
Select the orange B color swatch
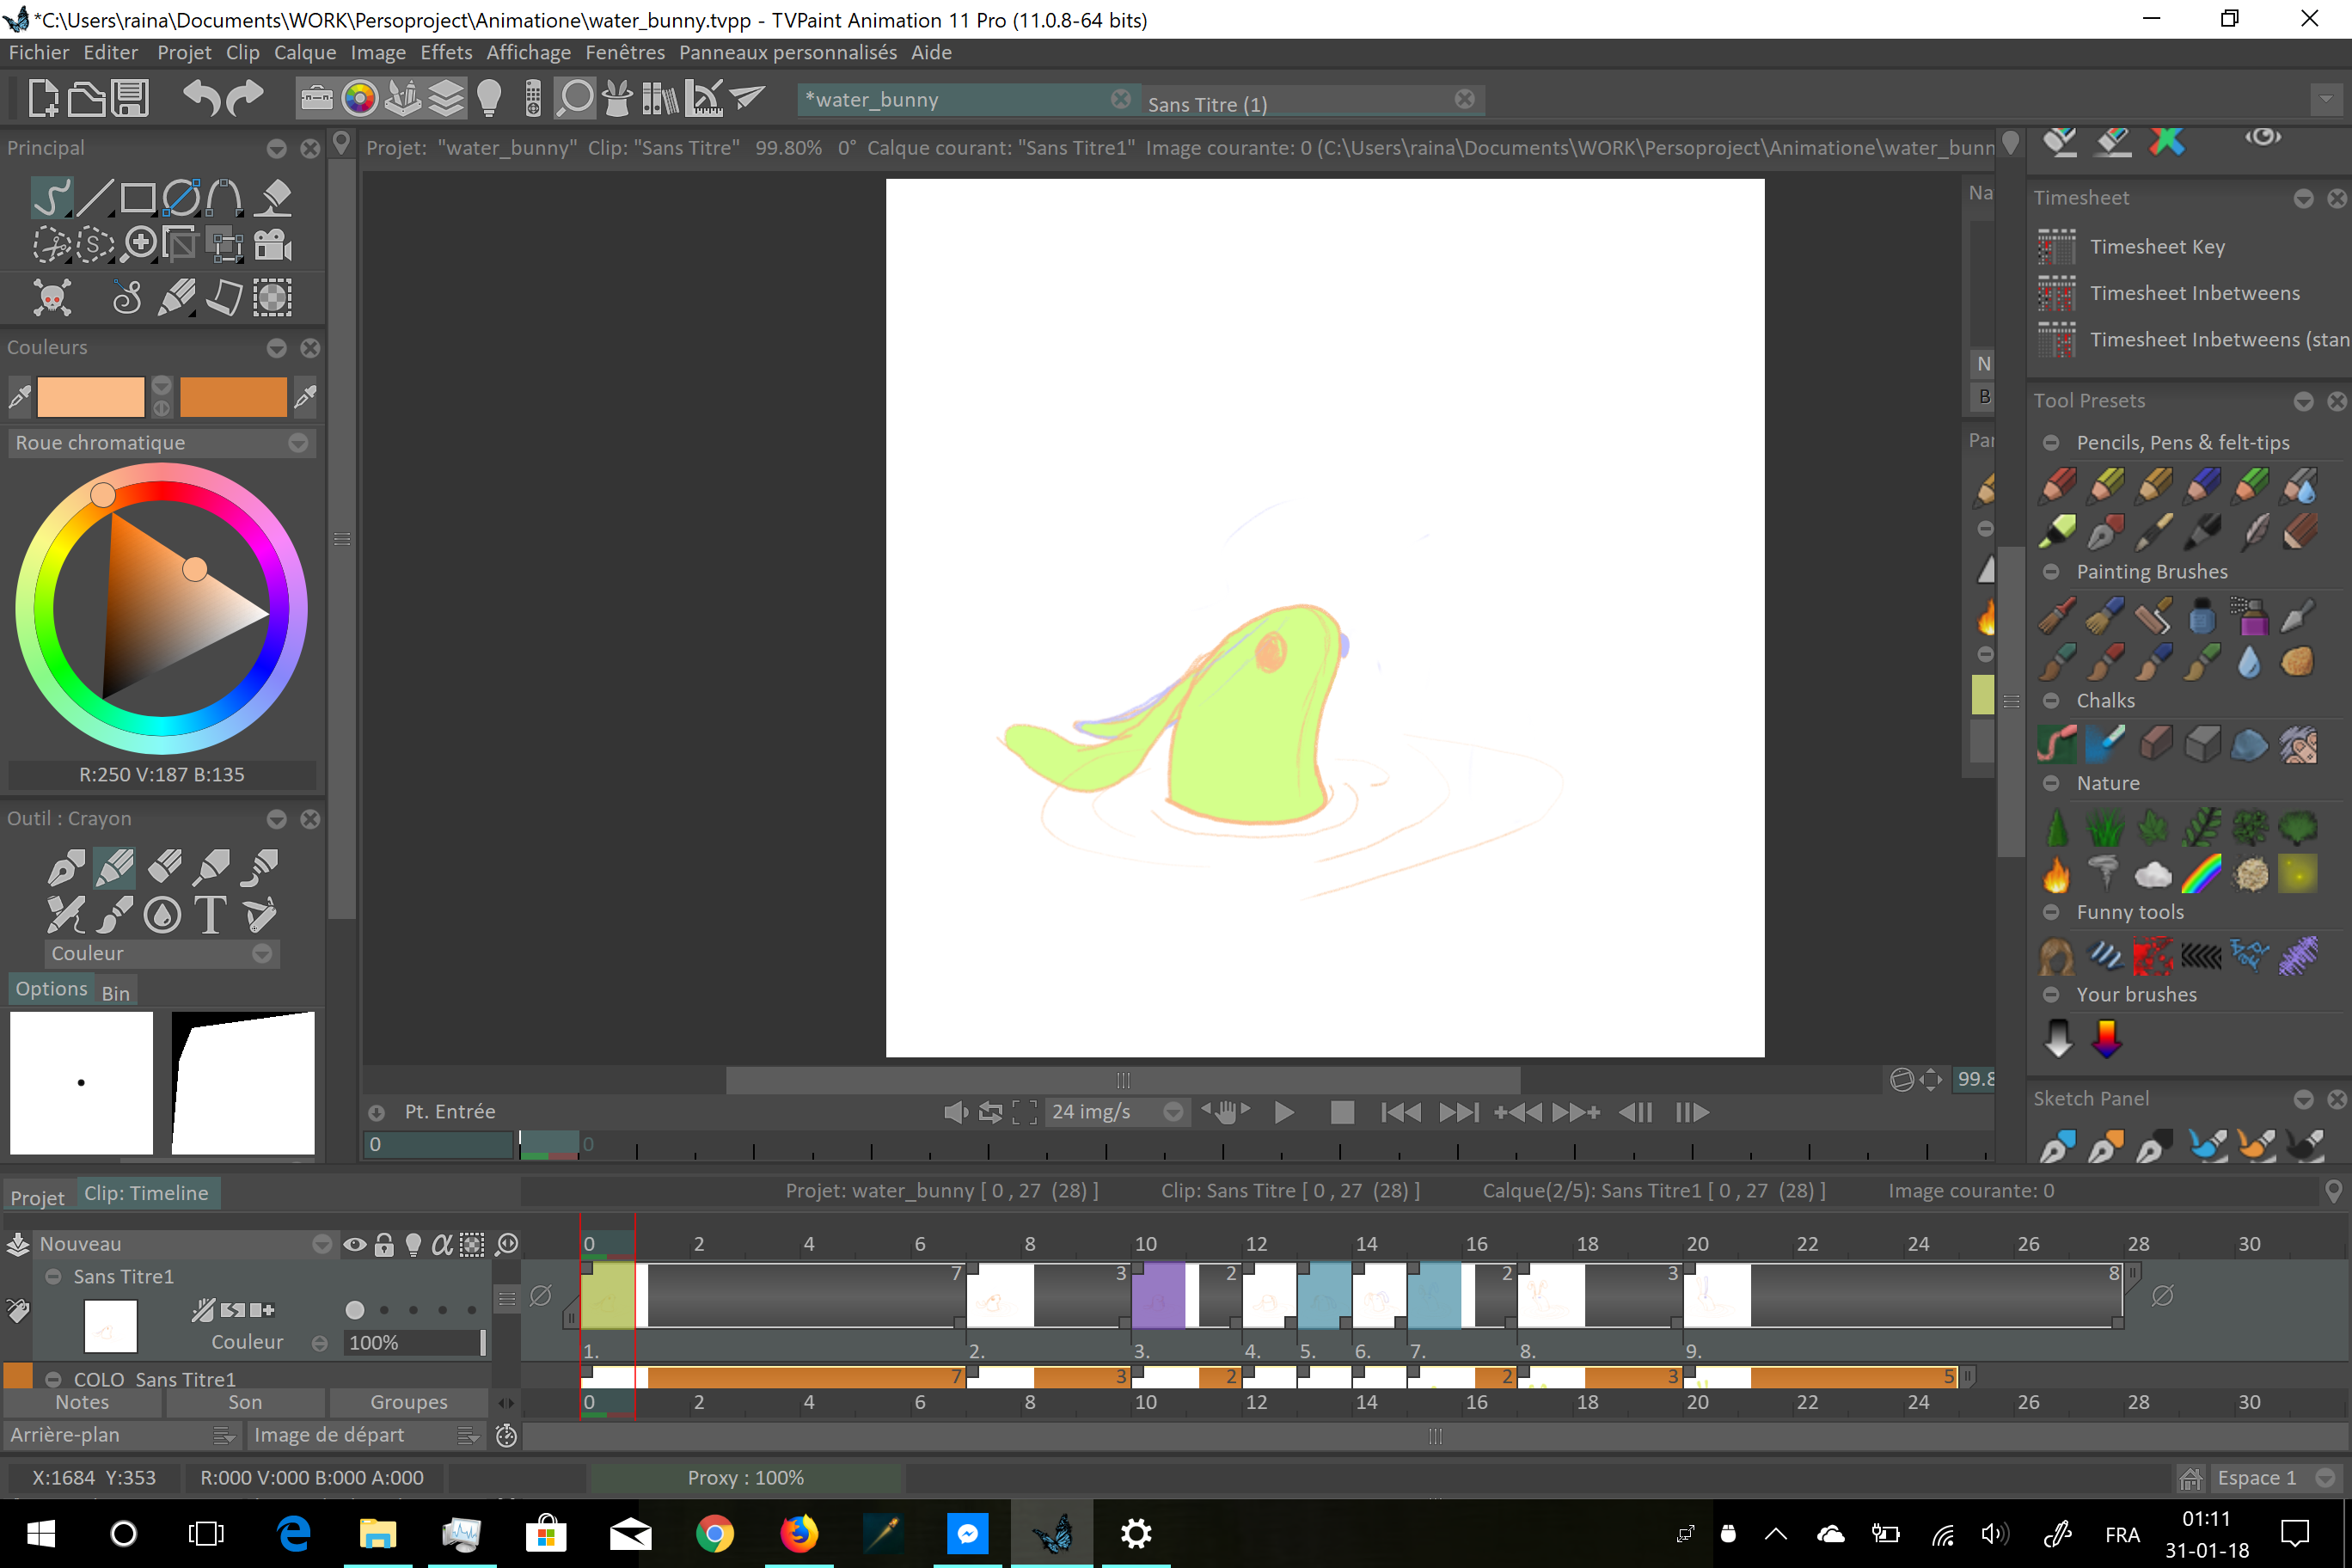point(233,397)
